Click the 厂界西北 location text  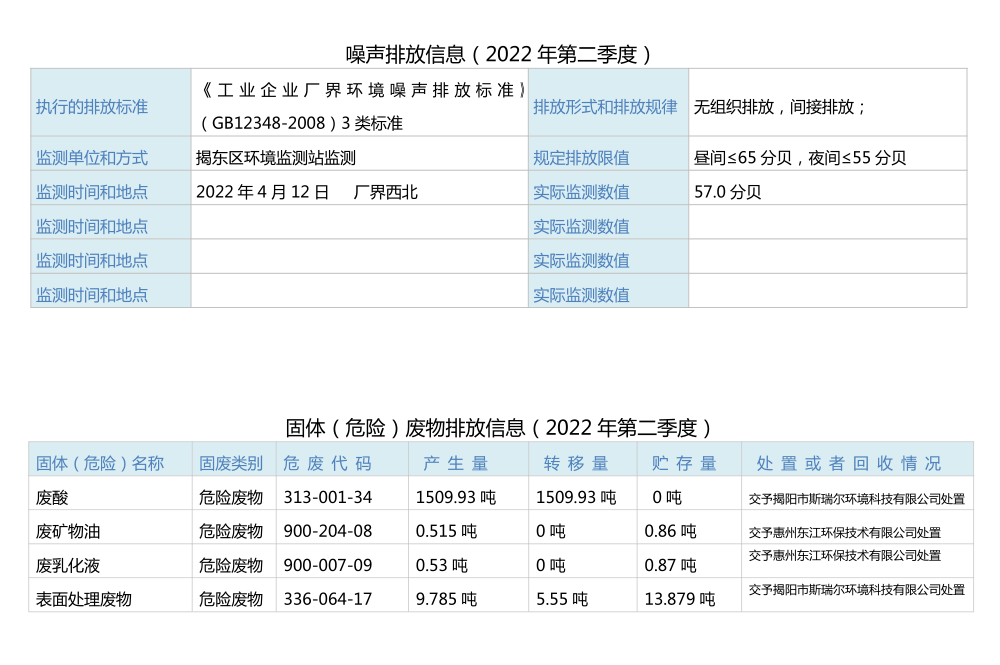coord(385,192)
